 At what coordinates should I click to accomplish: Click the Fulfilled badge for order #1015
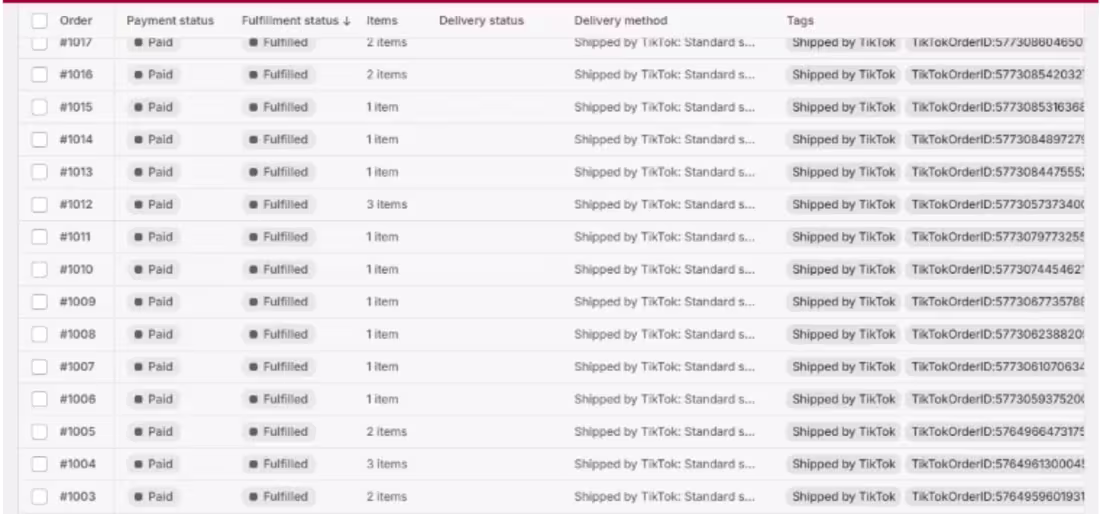tap(279, 107)
